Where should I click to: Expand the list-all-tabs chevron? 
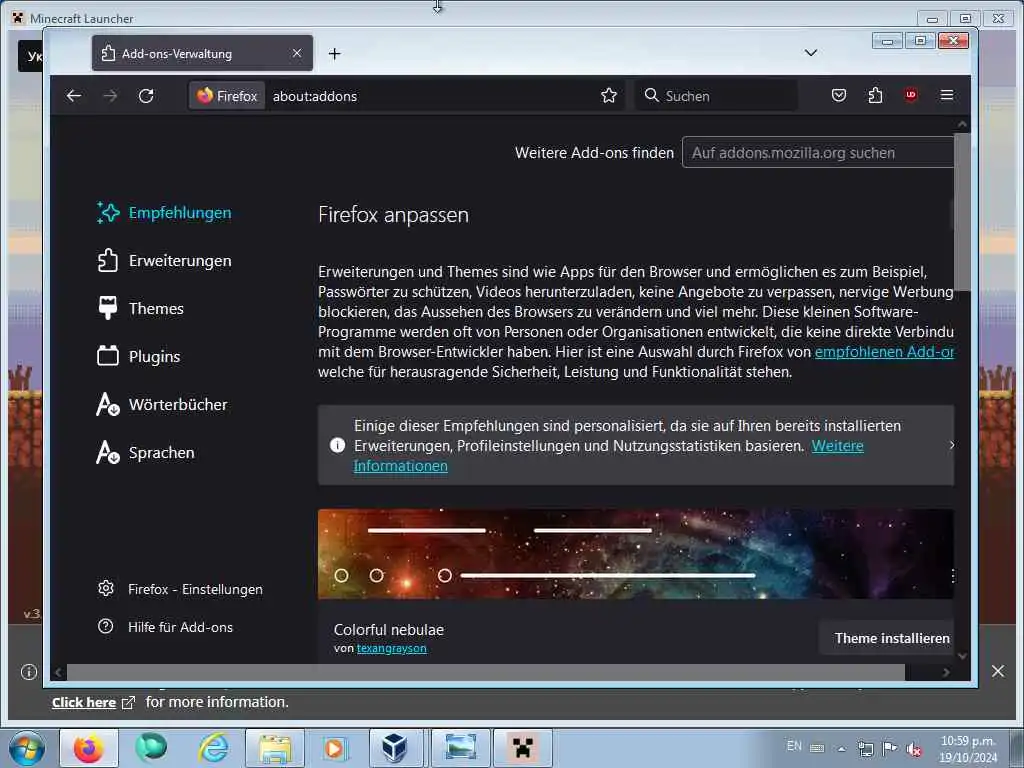pyautogui.click(x=810, y=53)
